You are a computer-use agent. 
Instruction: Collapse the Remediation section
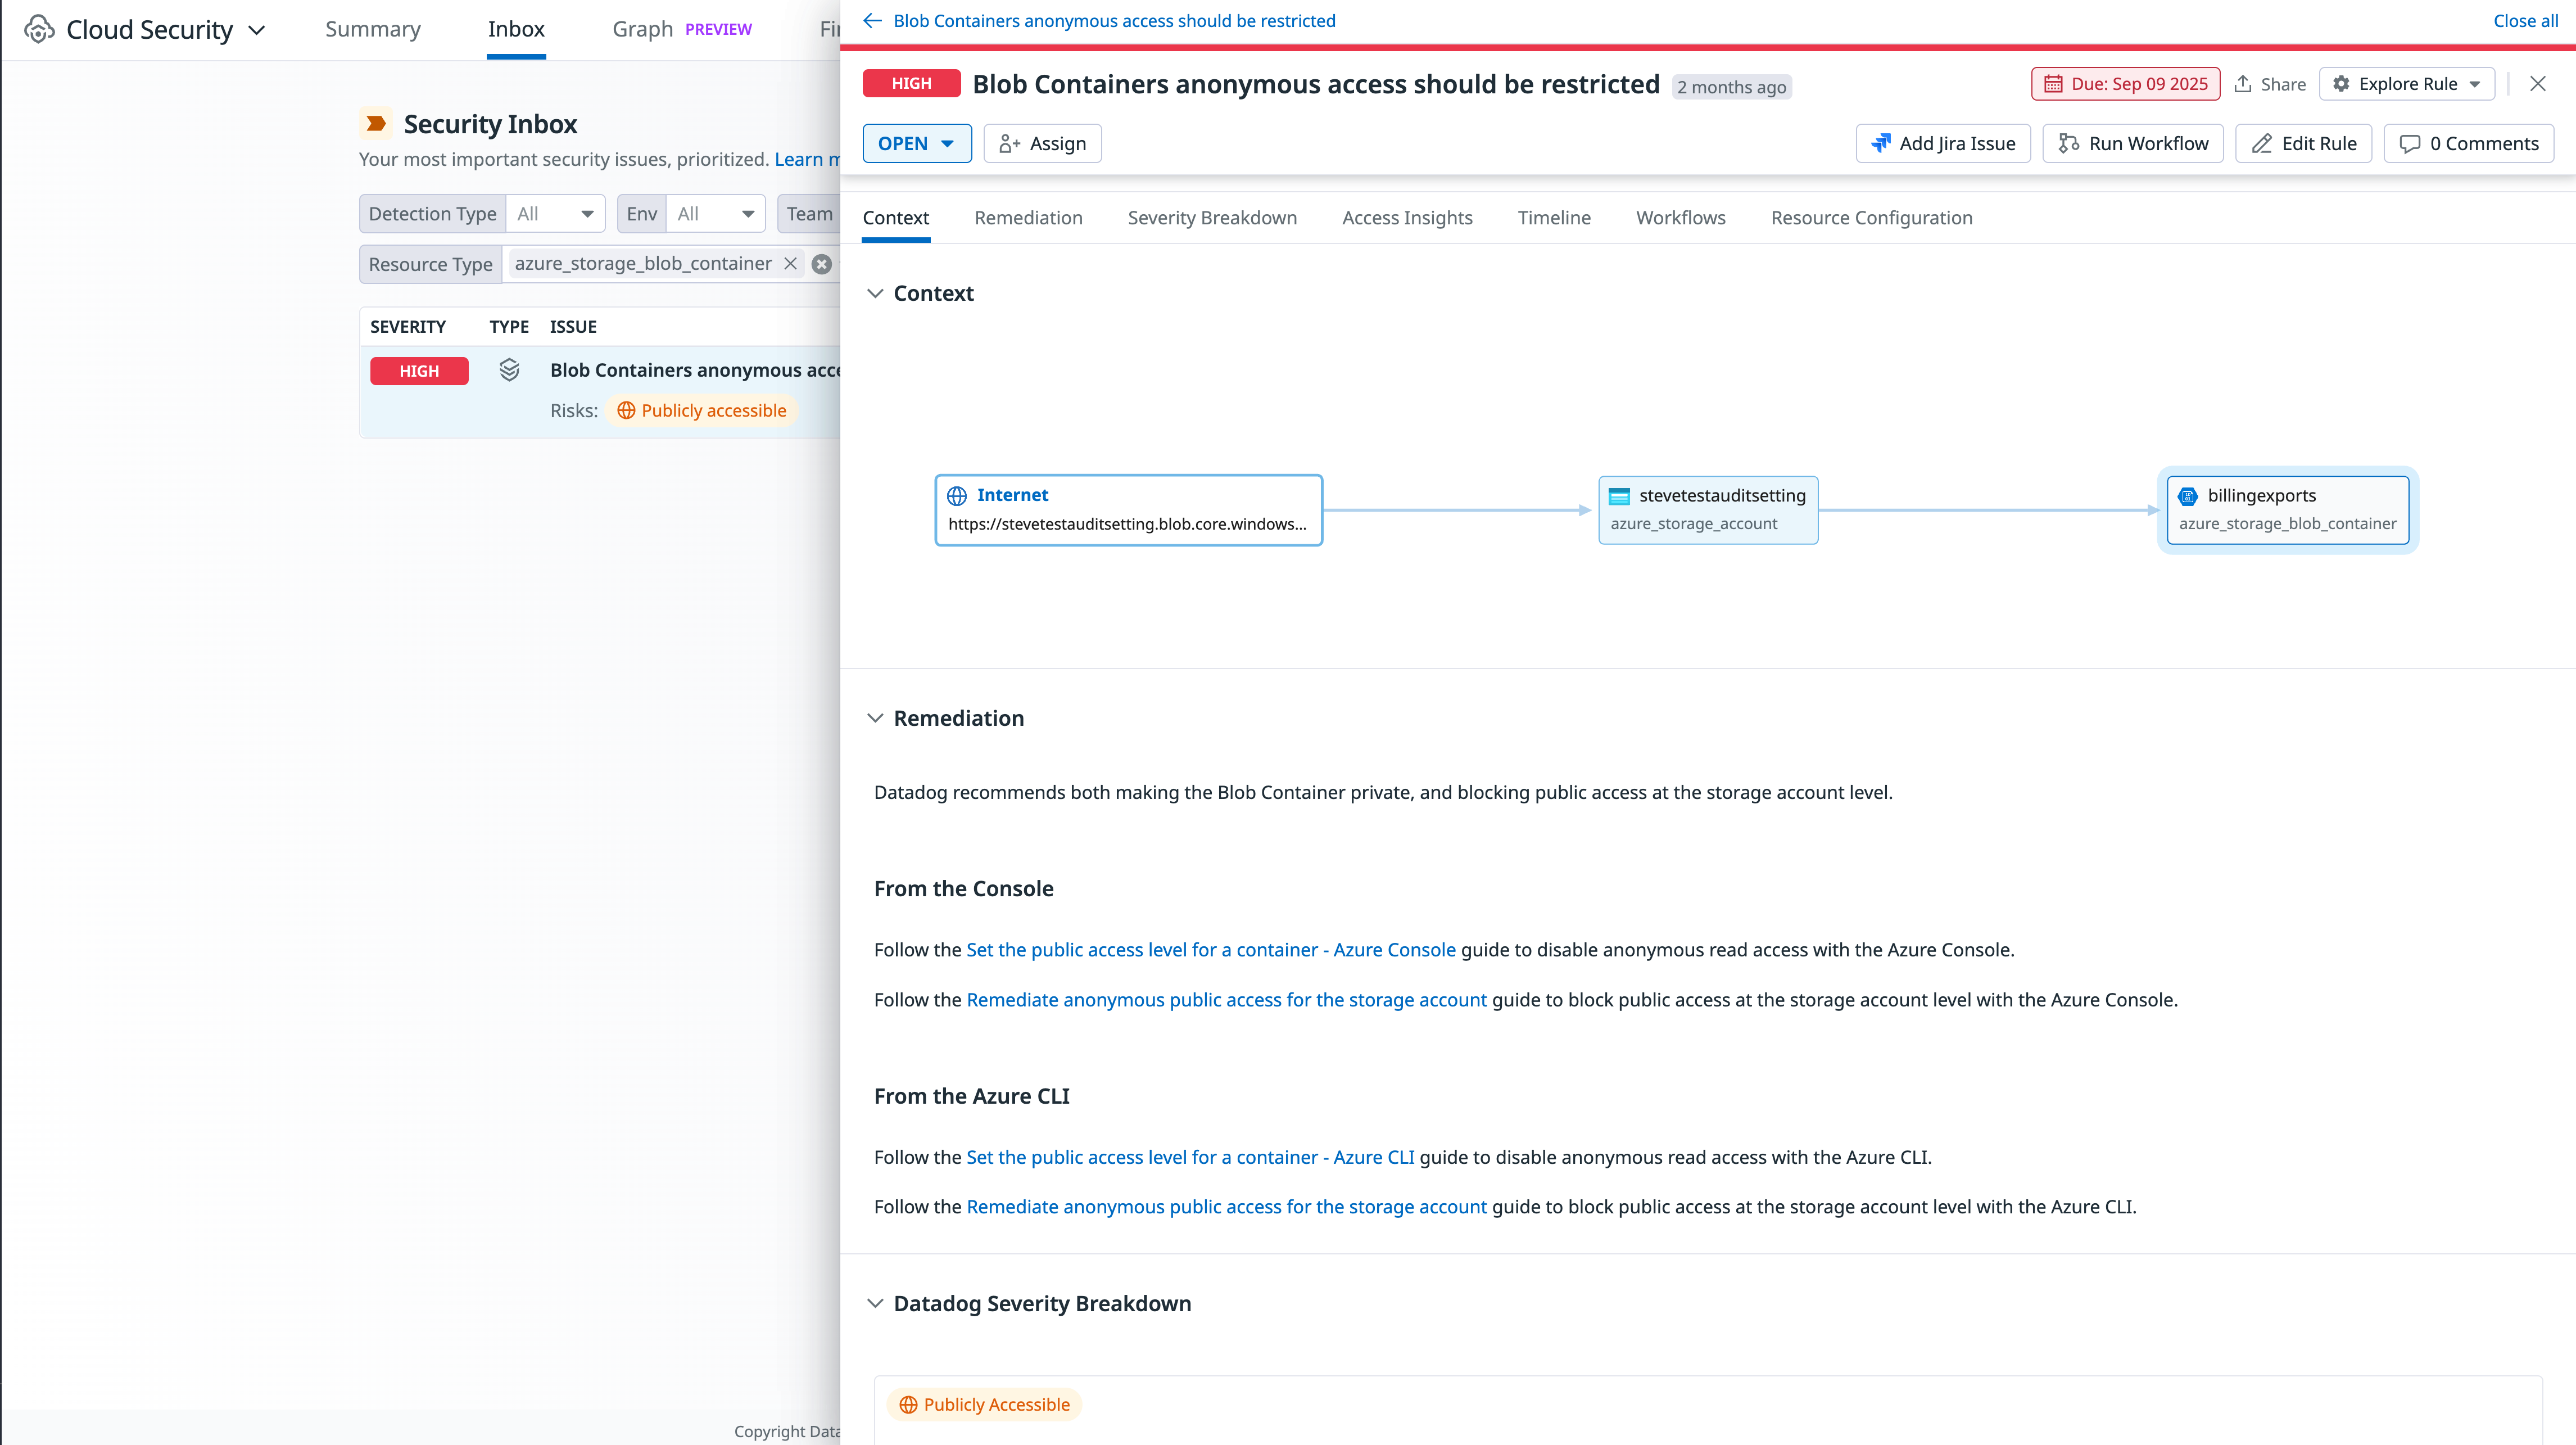(x=876, y=717)
